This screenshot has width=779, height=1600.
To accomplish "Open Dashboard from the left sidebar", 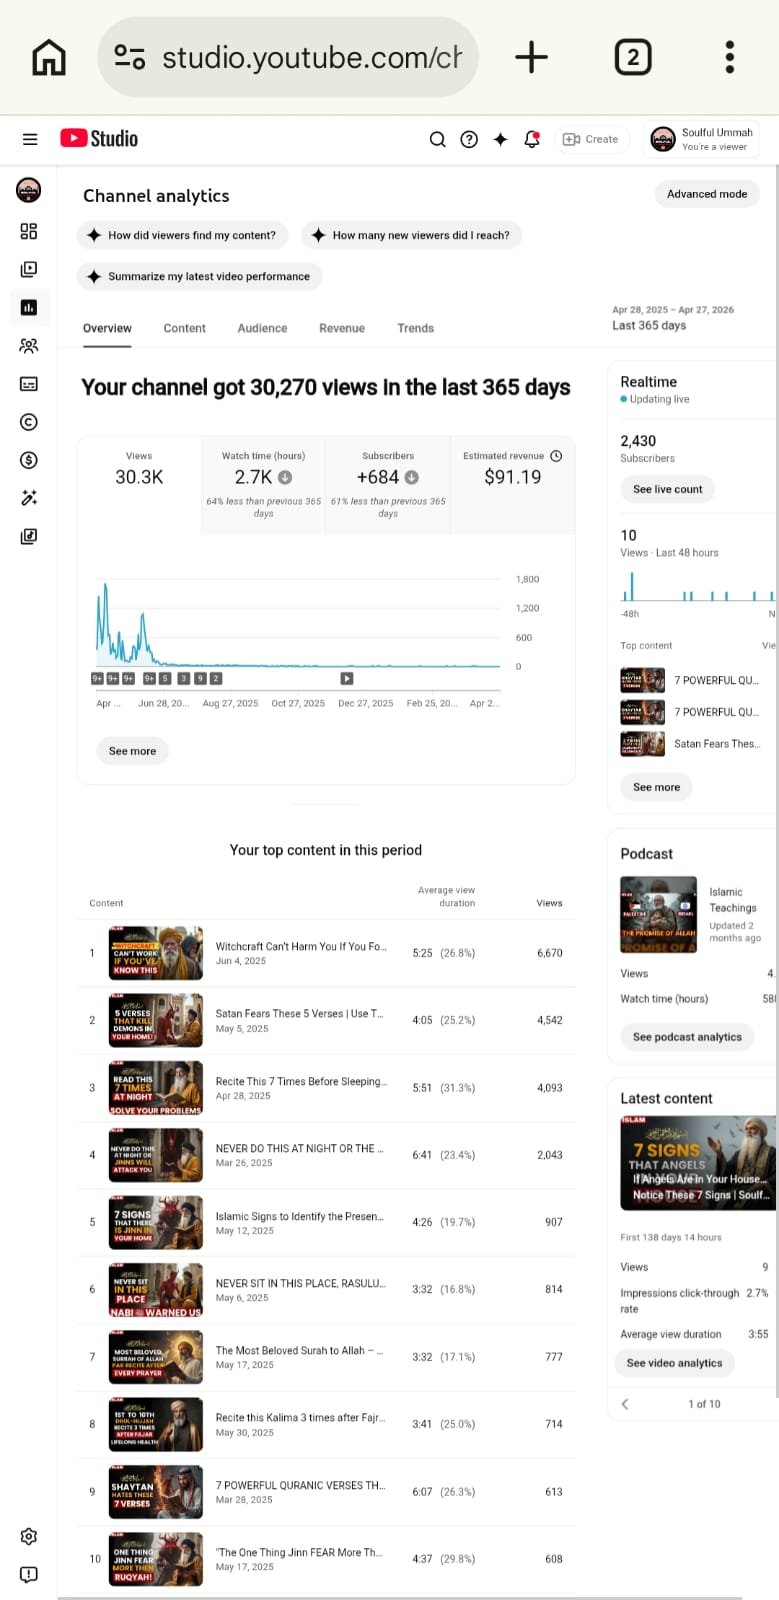I will coord(29,231).
